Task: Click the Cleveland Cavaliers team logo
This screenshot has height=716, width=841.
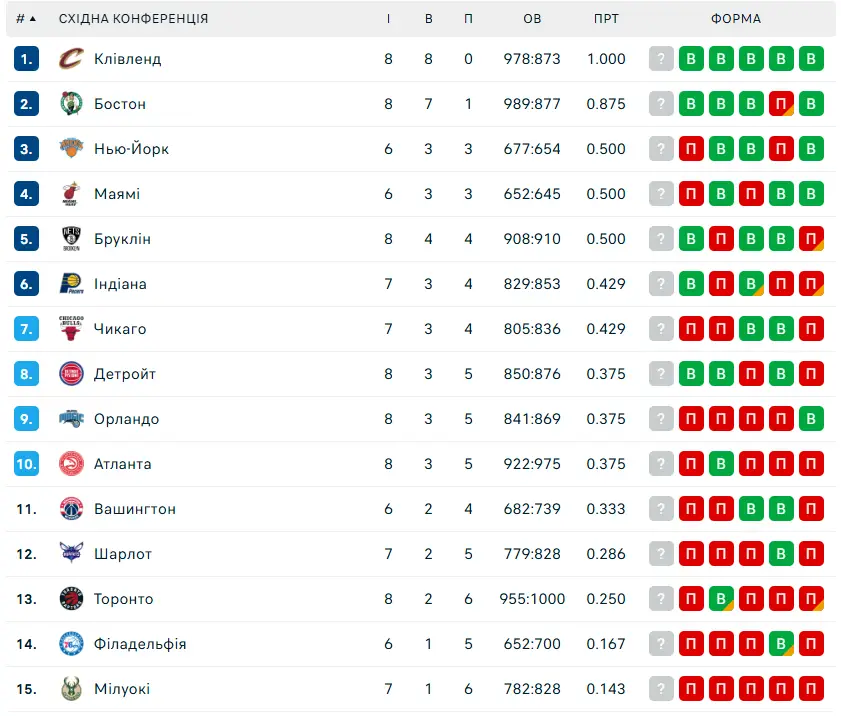Action: tap(71, 58)
